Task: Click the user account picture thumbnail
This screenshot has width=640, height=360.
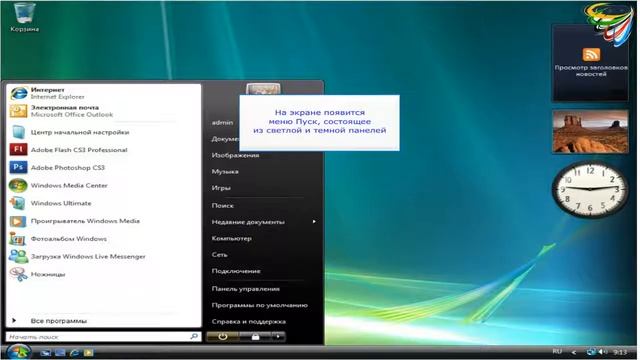Action: (263, 89)
